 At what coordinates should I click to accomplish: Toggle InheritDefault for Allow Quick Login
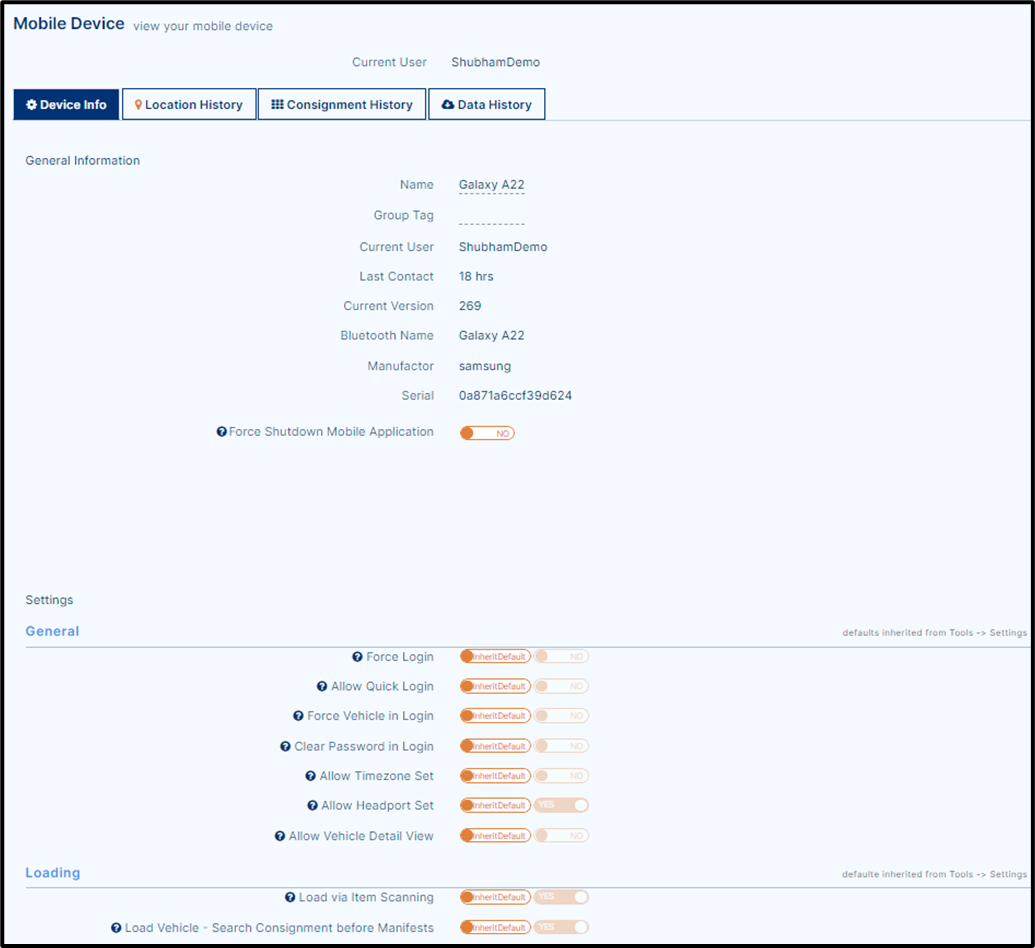coord(495,687)
